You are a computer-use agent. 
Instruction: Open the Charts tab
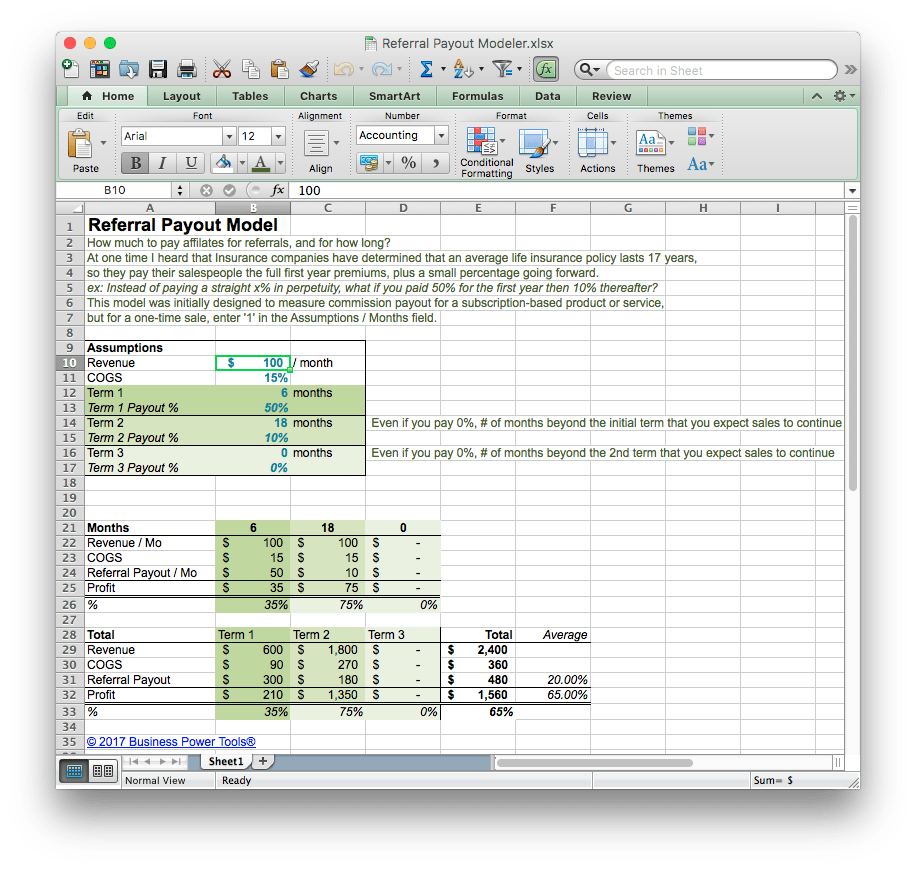pyautogui.click(x=319, y=96)
